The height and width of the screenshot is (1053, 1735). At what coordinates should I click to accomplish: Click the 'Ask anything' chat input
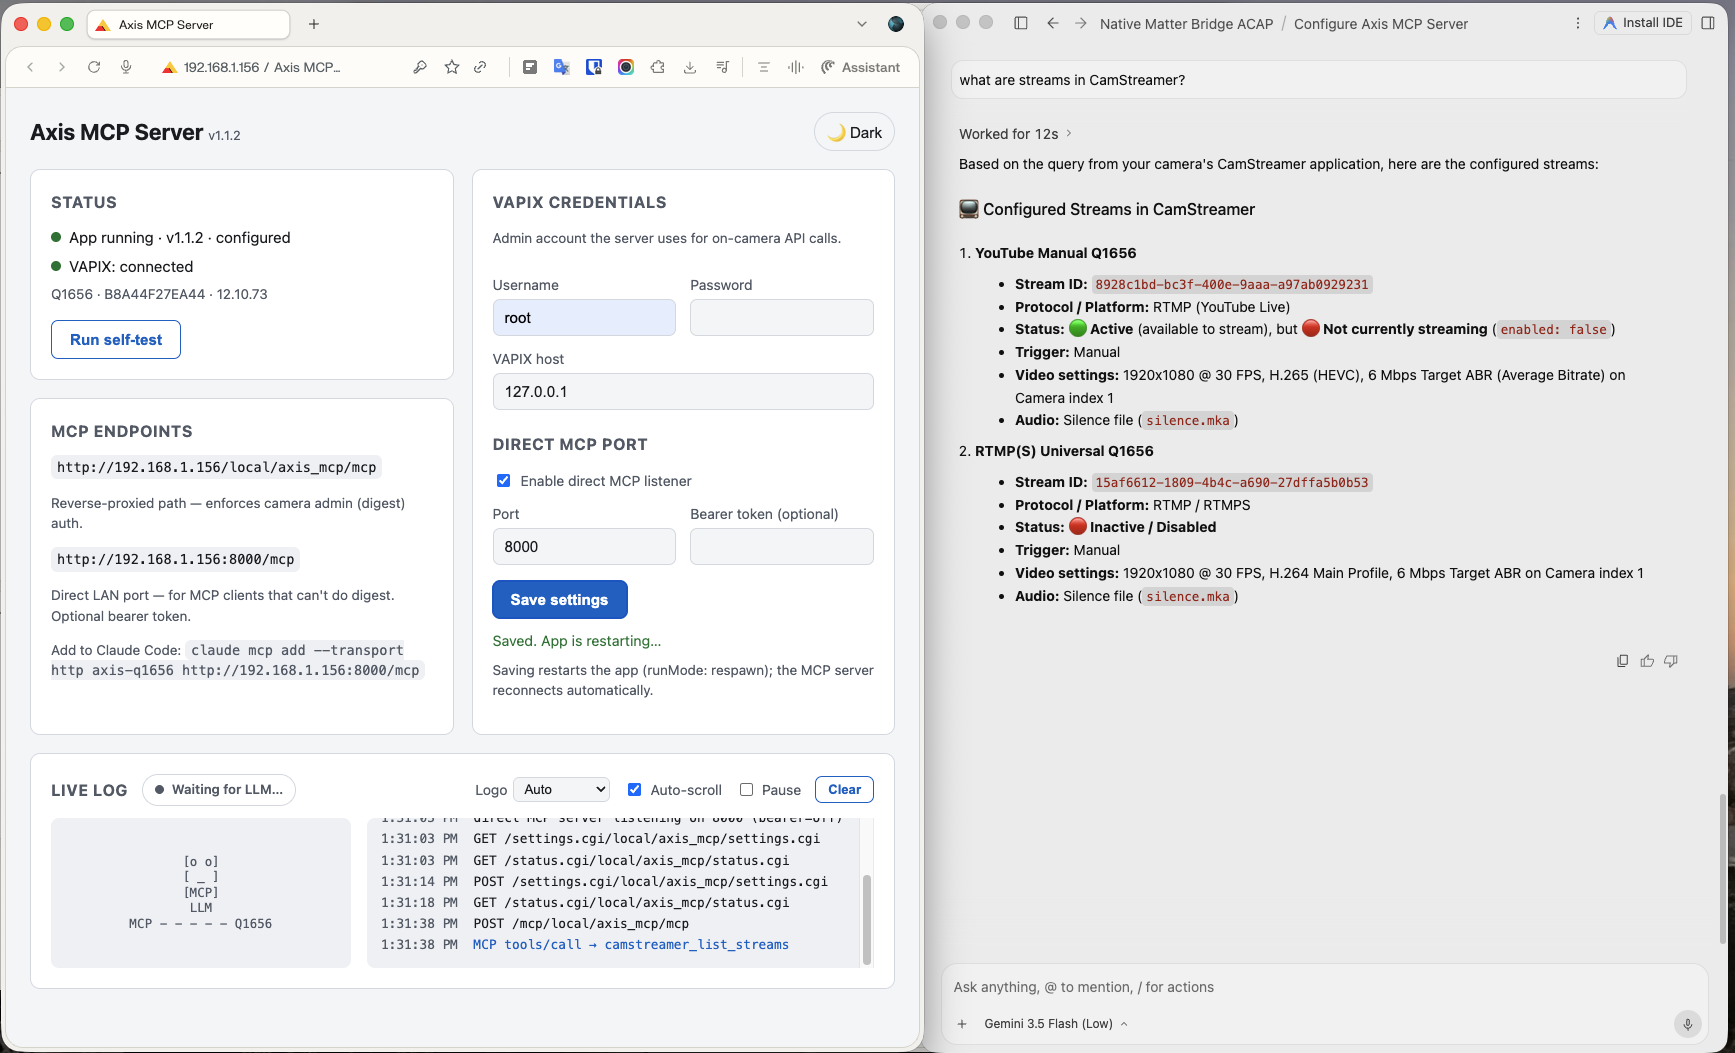(1324, 987)
